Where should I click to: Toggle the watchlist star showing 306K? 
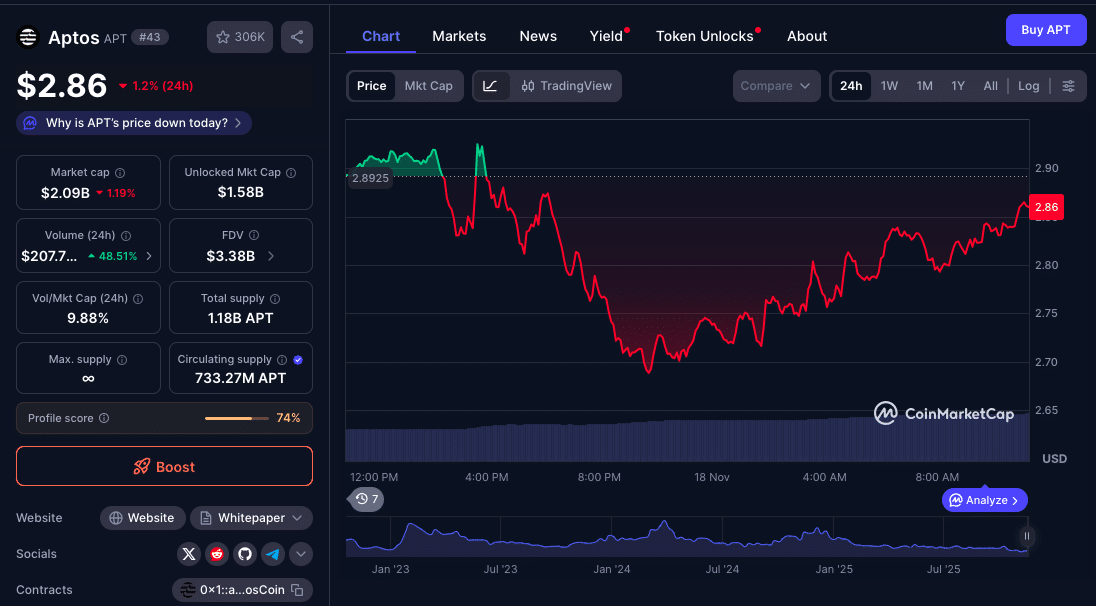click(x=239, y=37)
